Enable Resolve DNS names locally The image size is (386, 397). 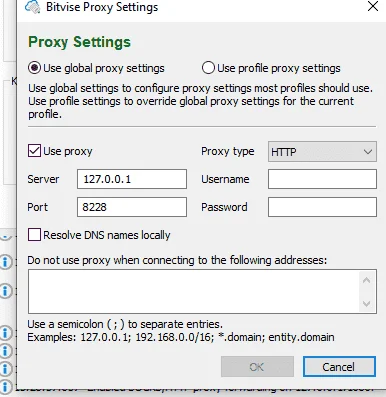(x=34, y=235)
